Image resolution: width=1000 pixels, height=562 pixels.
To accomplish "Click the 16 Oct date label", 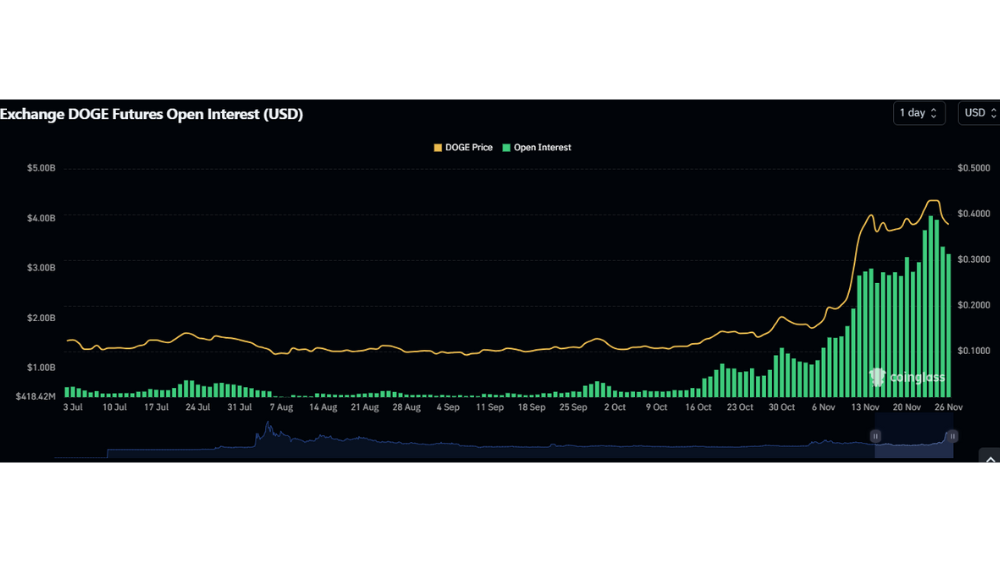I will click(698, 407).
